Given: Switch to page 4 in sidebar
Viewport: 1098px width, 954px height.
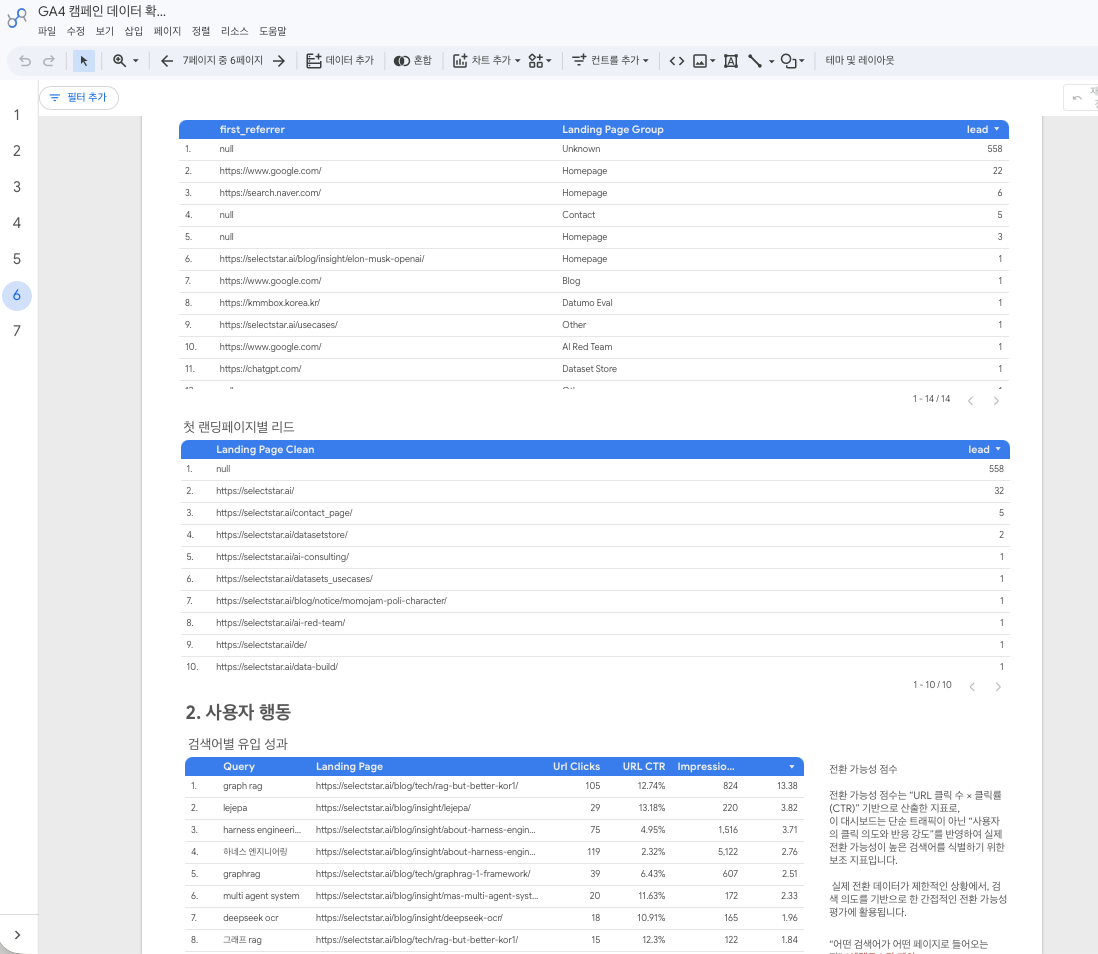Looking at the screenshot, I should point(17,223).
